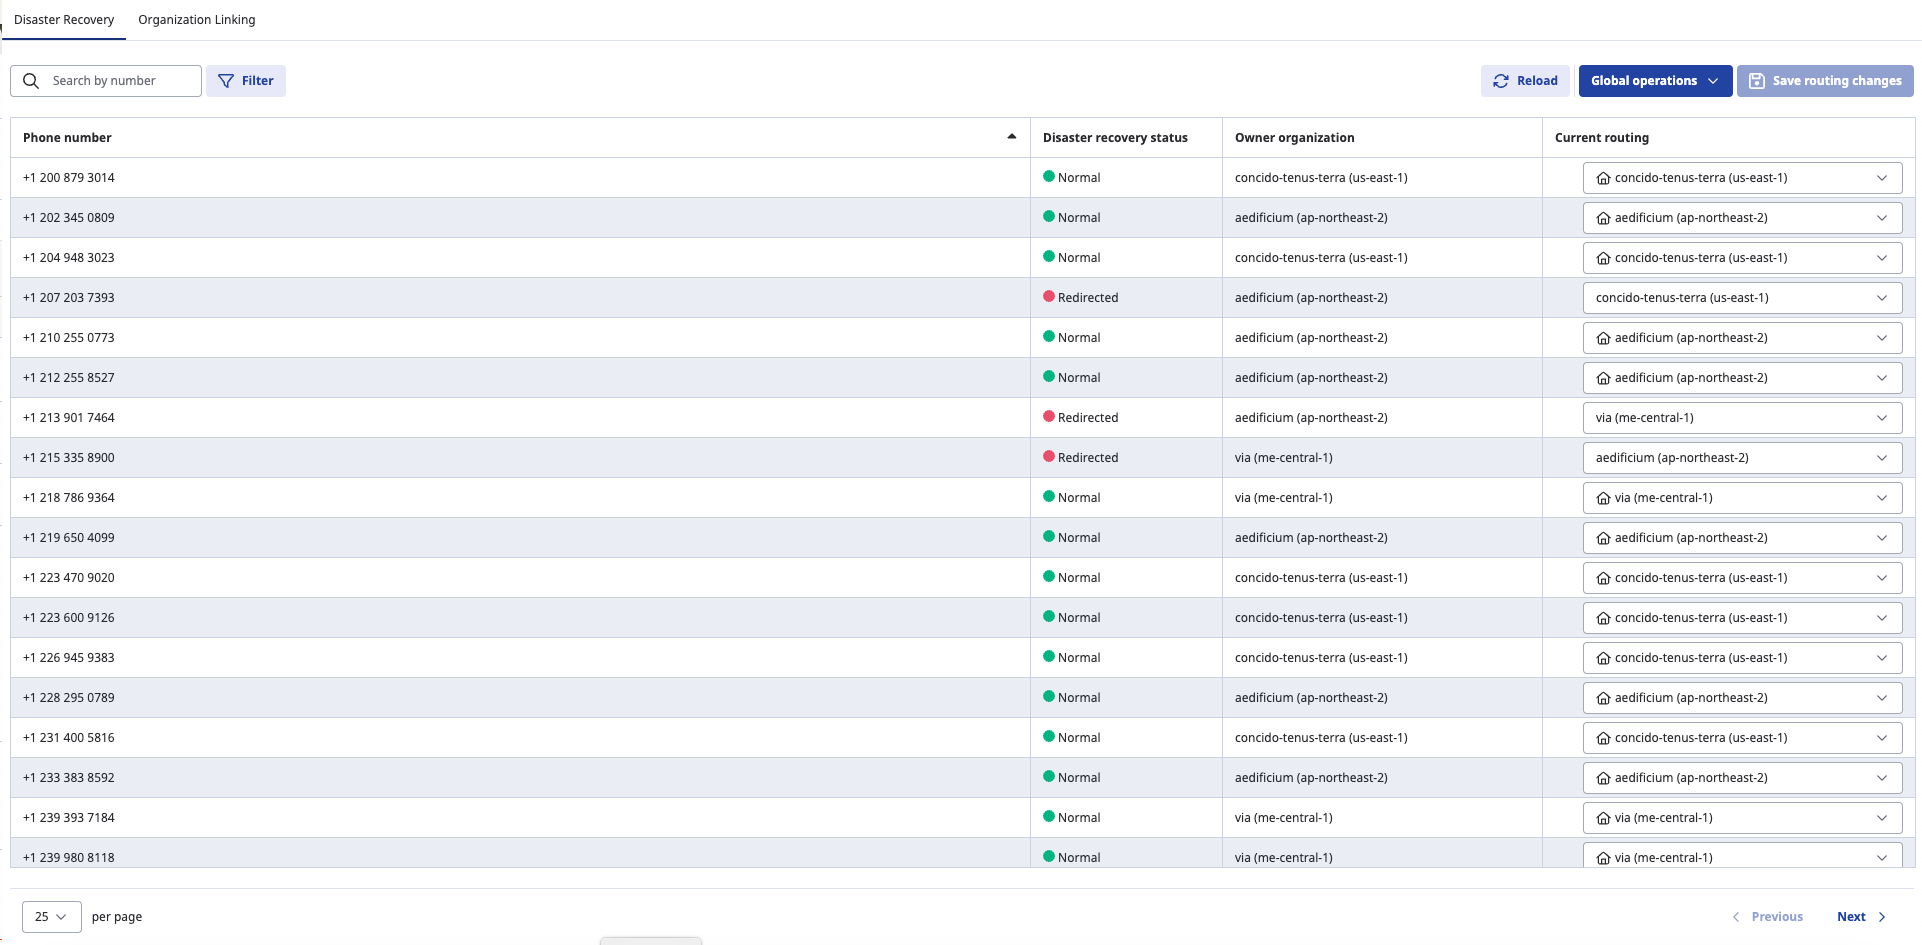Click green Normal status dot for +1 218 786 9364
Image resolution: width=1922 pixels, height=945 pixels.
pyautogui.click(x=1048, y=497)
